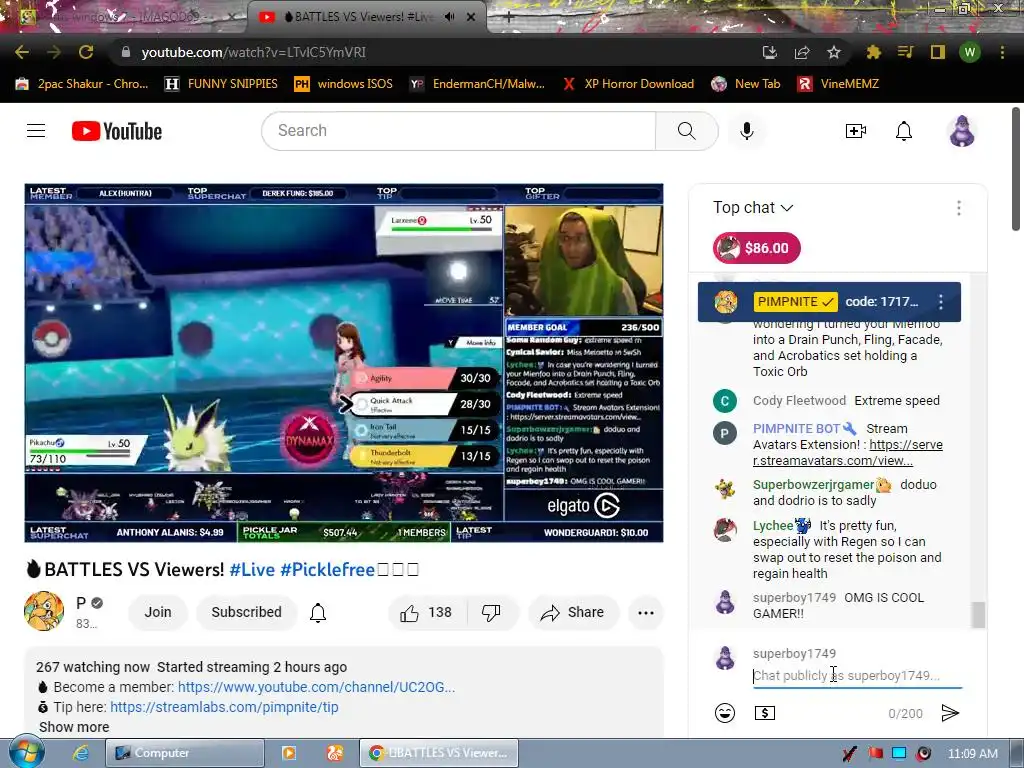Go to YouTube home via logo
The image size is (1024, 768).
click(117, 131)
